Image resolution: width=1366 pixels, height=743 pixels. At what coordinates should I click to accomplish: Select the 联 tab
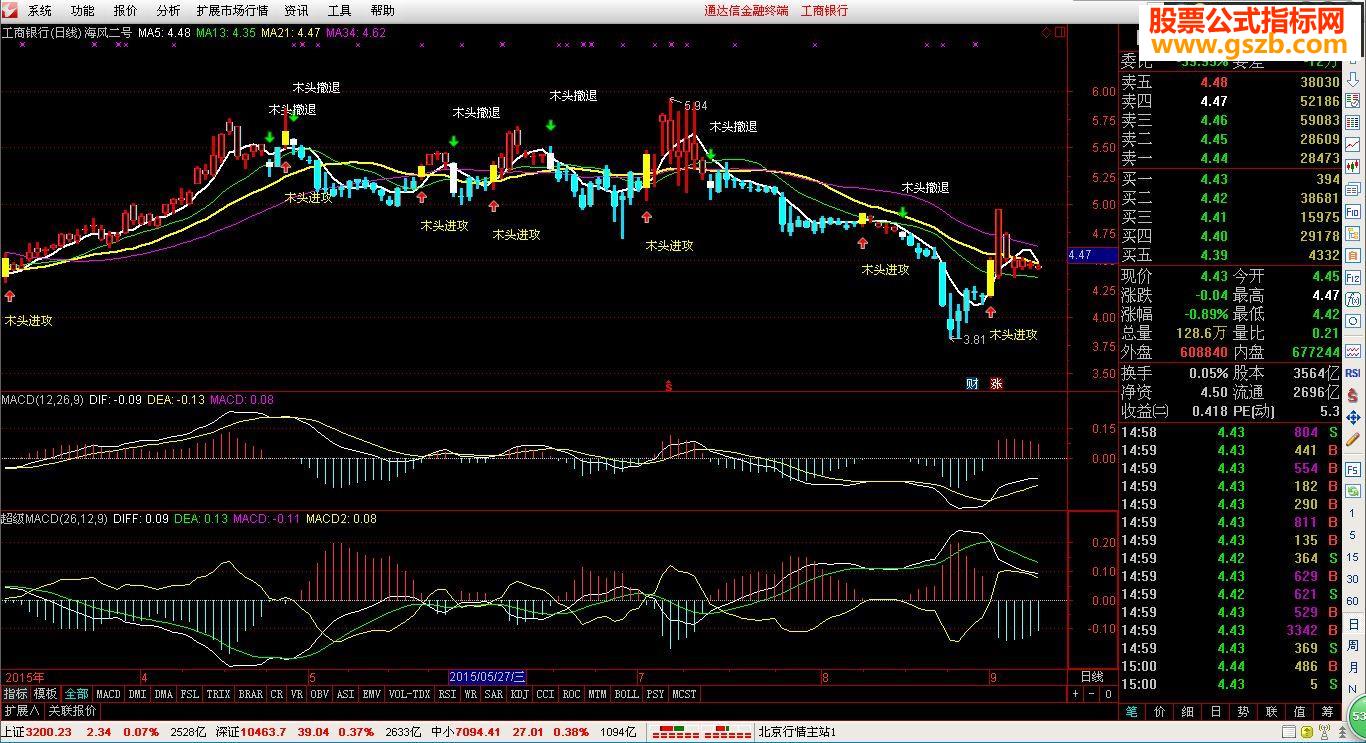1271,712
